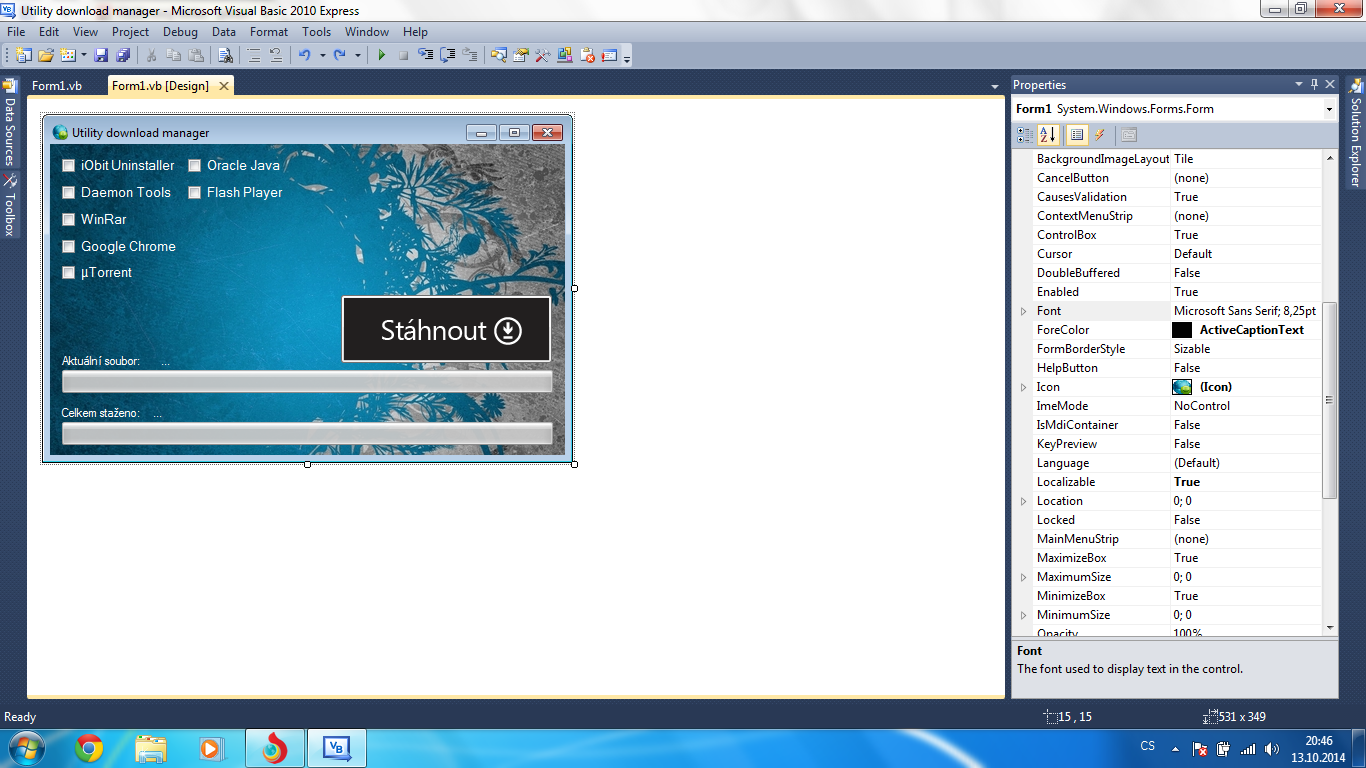Expand the MaximumSize property
The image size is (1366, 768).
(x=1023, y=577)
